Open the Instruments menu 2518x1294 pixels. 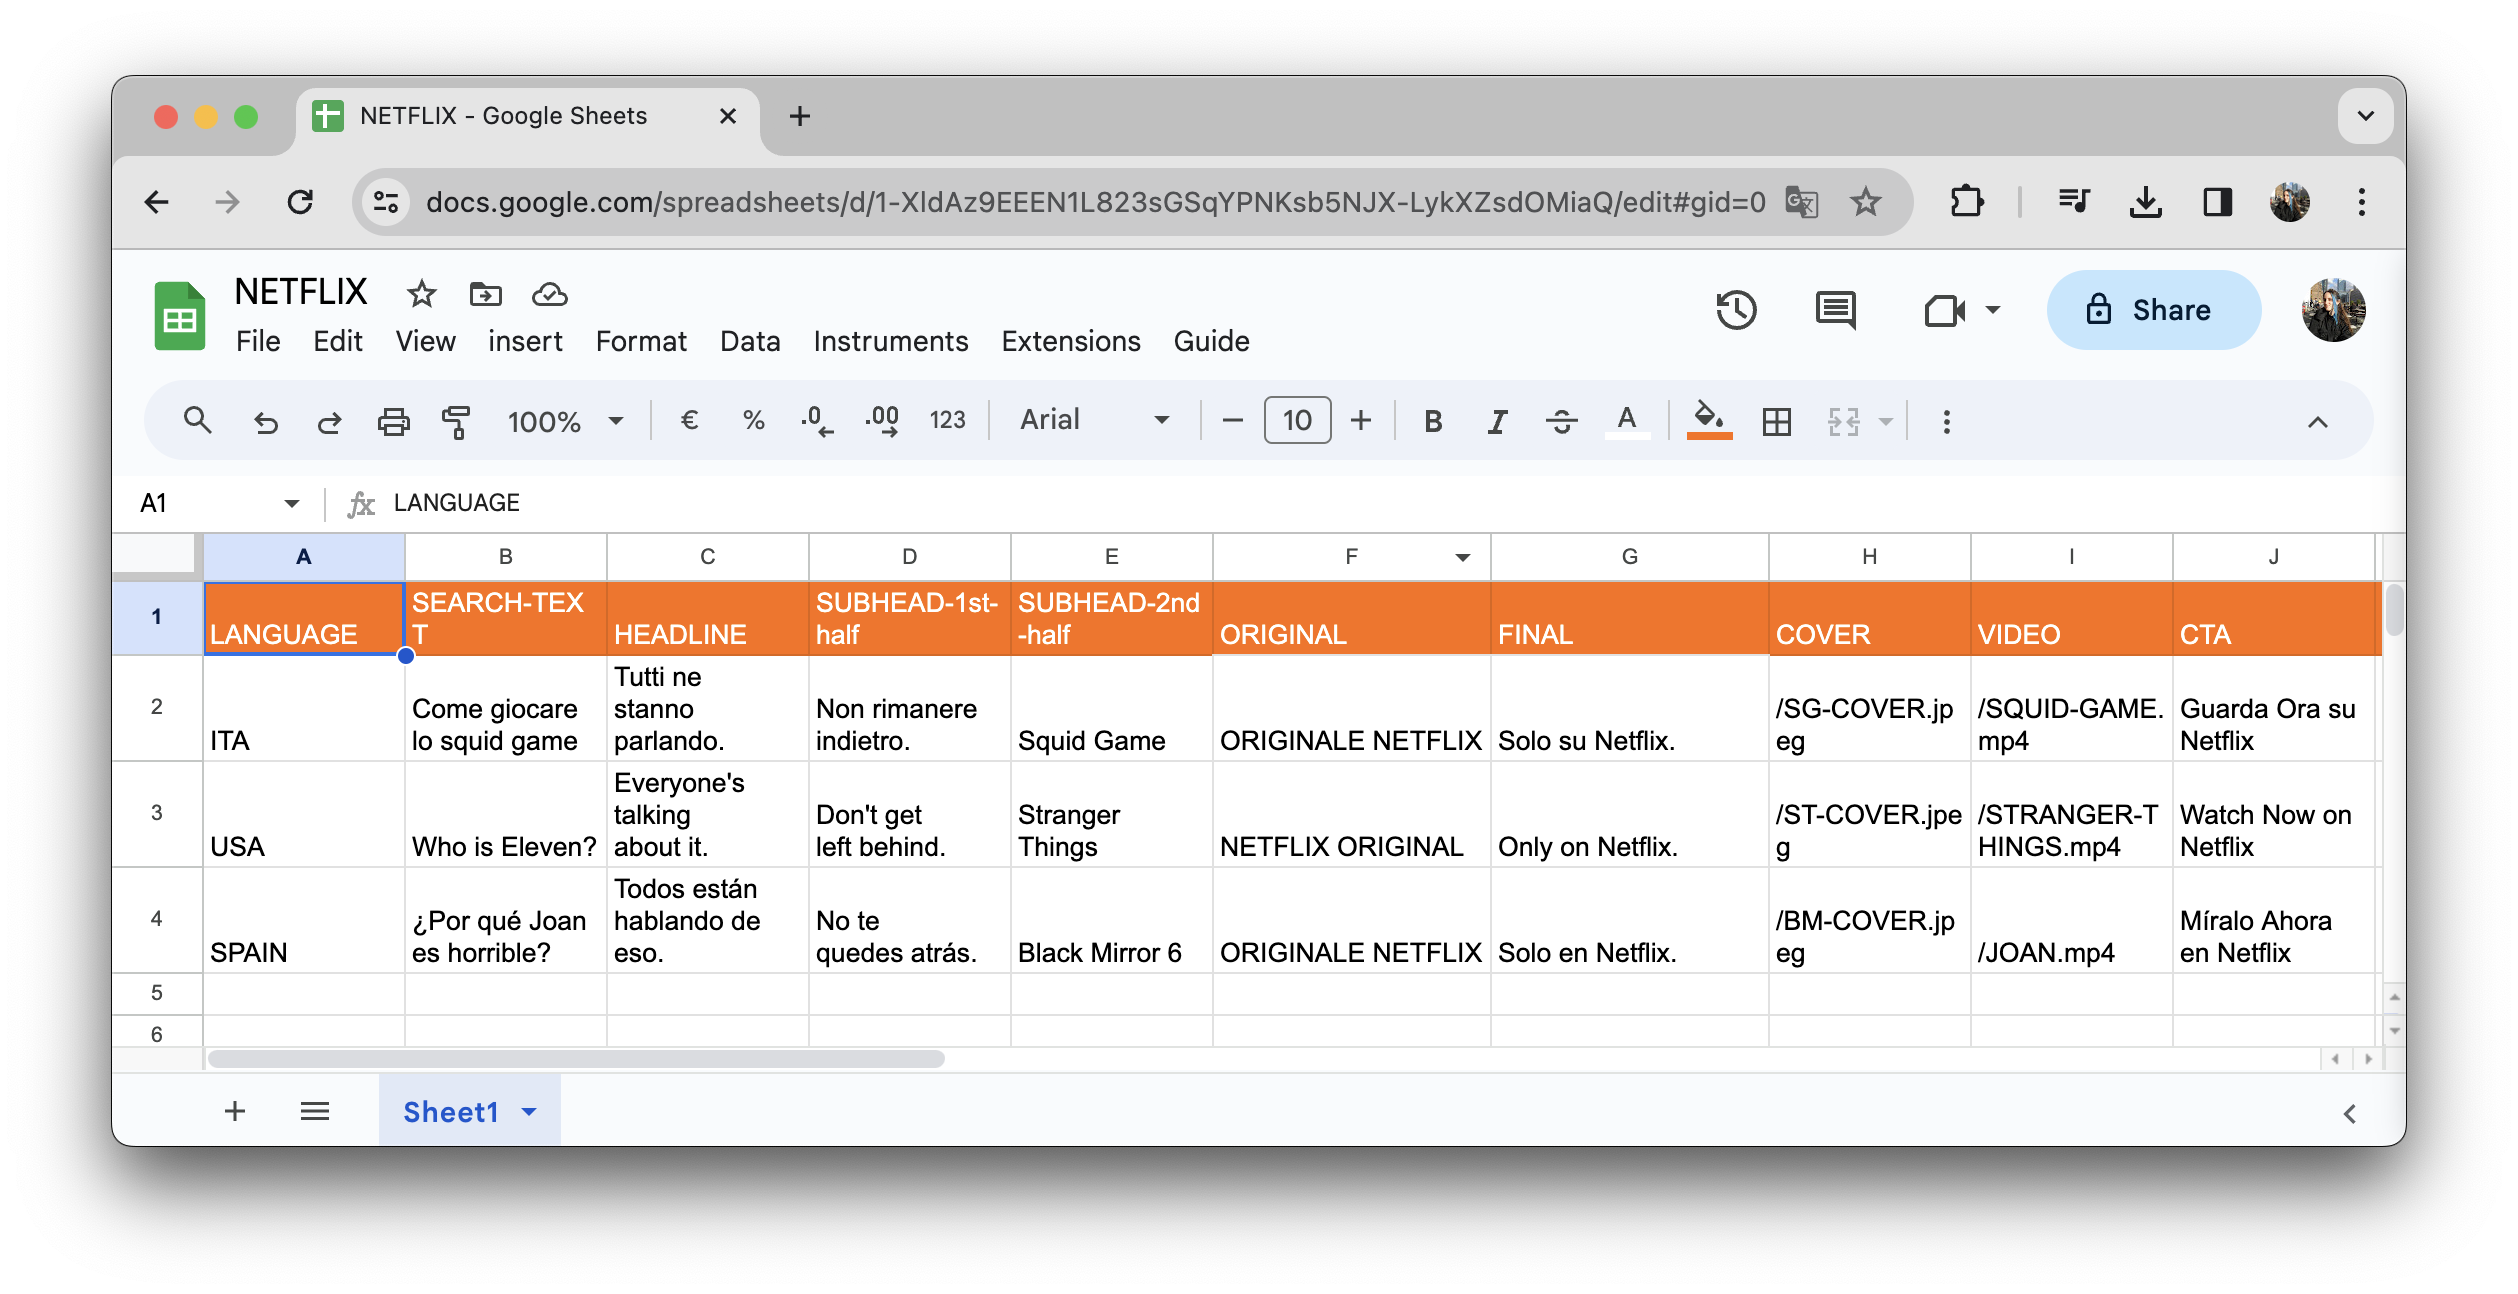point(890,342)
